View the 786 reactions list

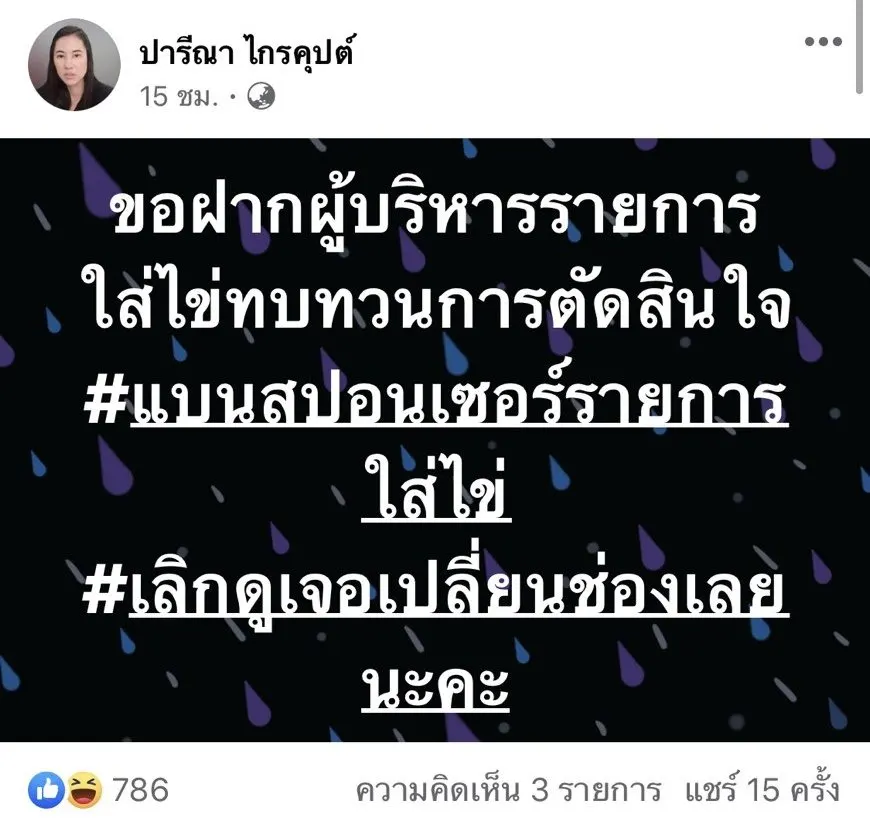pyautogui.click(x=140, y=790)
